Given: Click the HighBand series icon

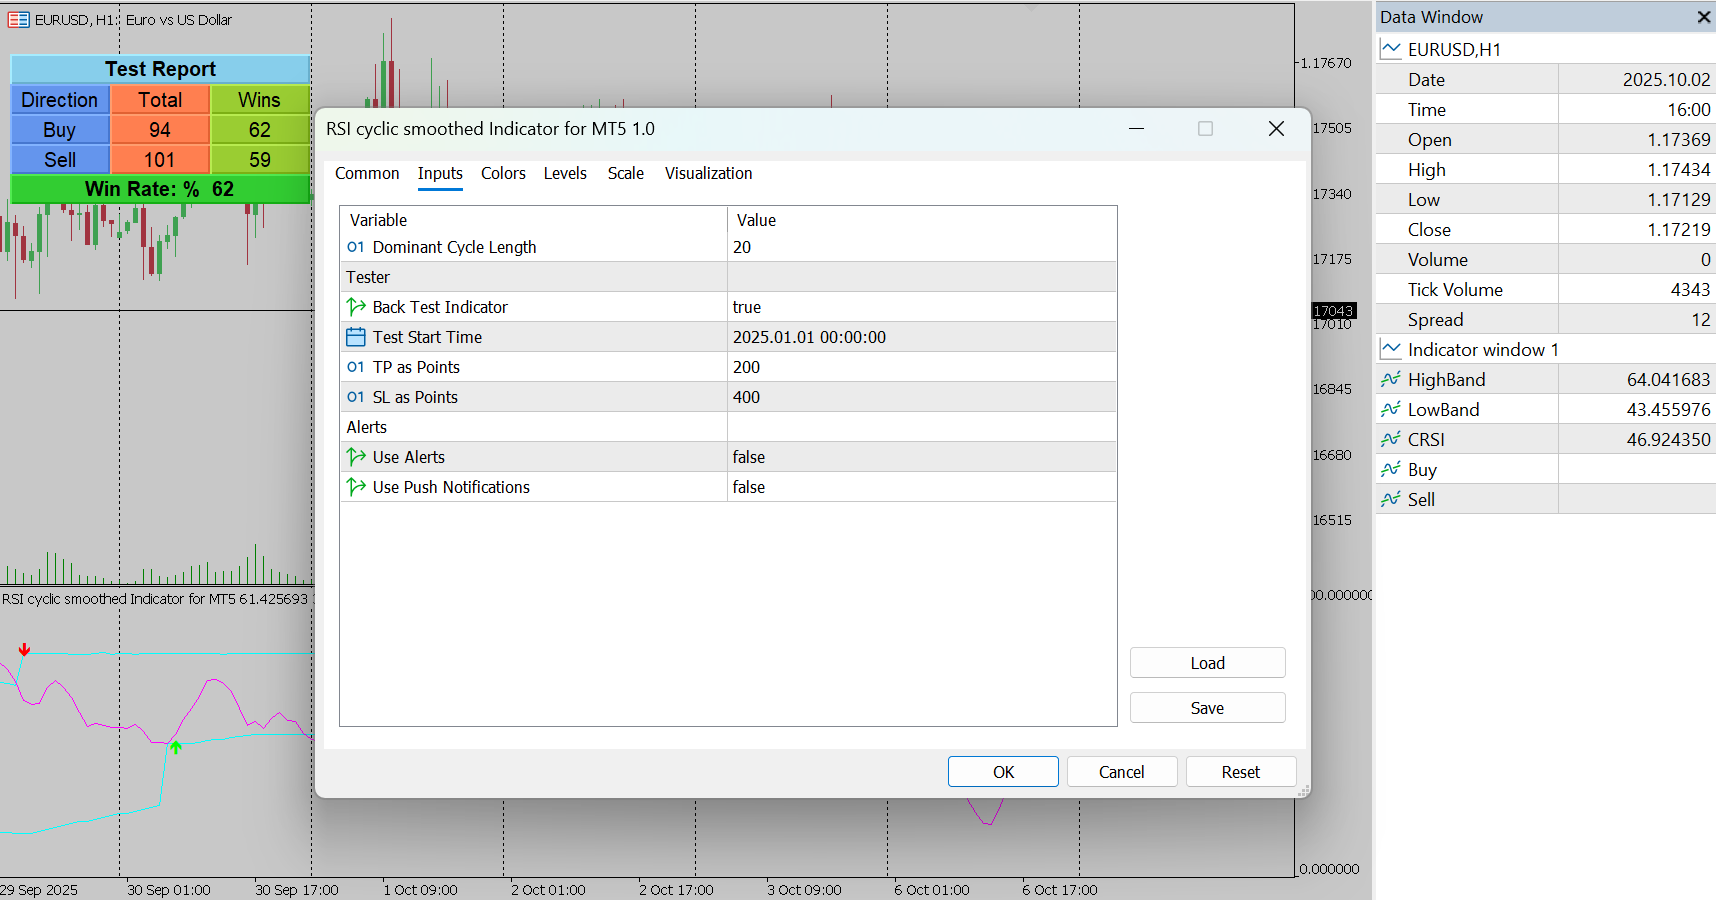Looking at the screenshot, I should tap(1390, 379).
